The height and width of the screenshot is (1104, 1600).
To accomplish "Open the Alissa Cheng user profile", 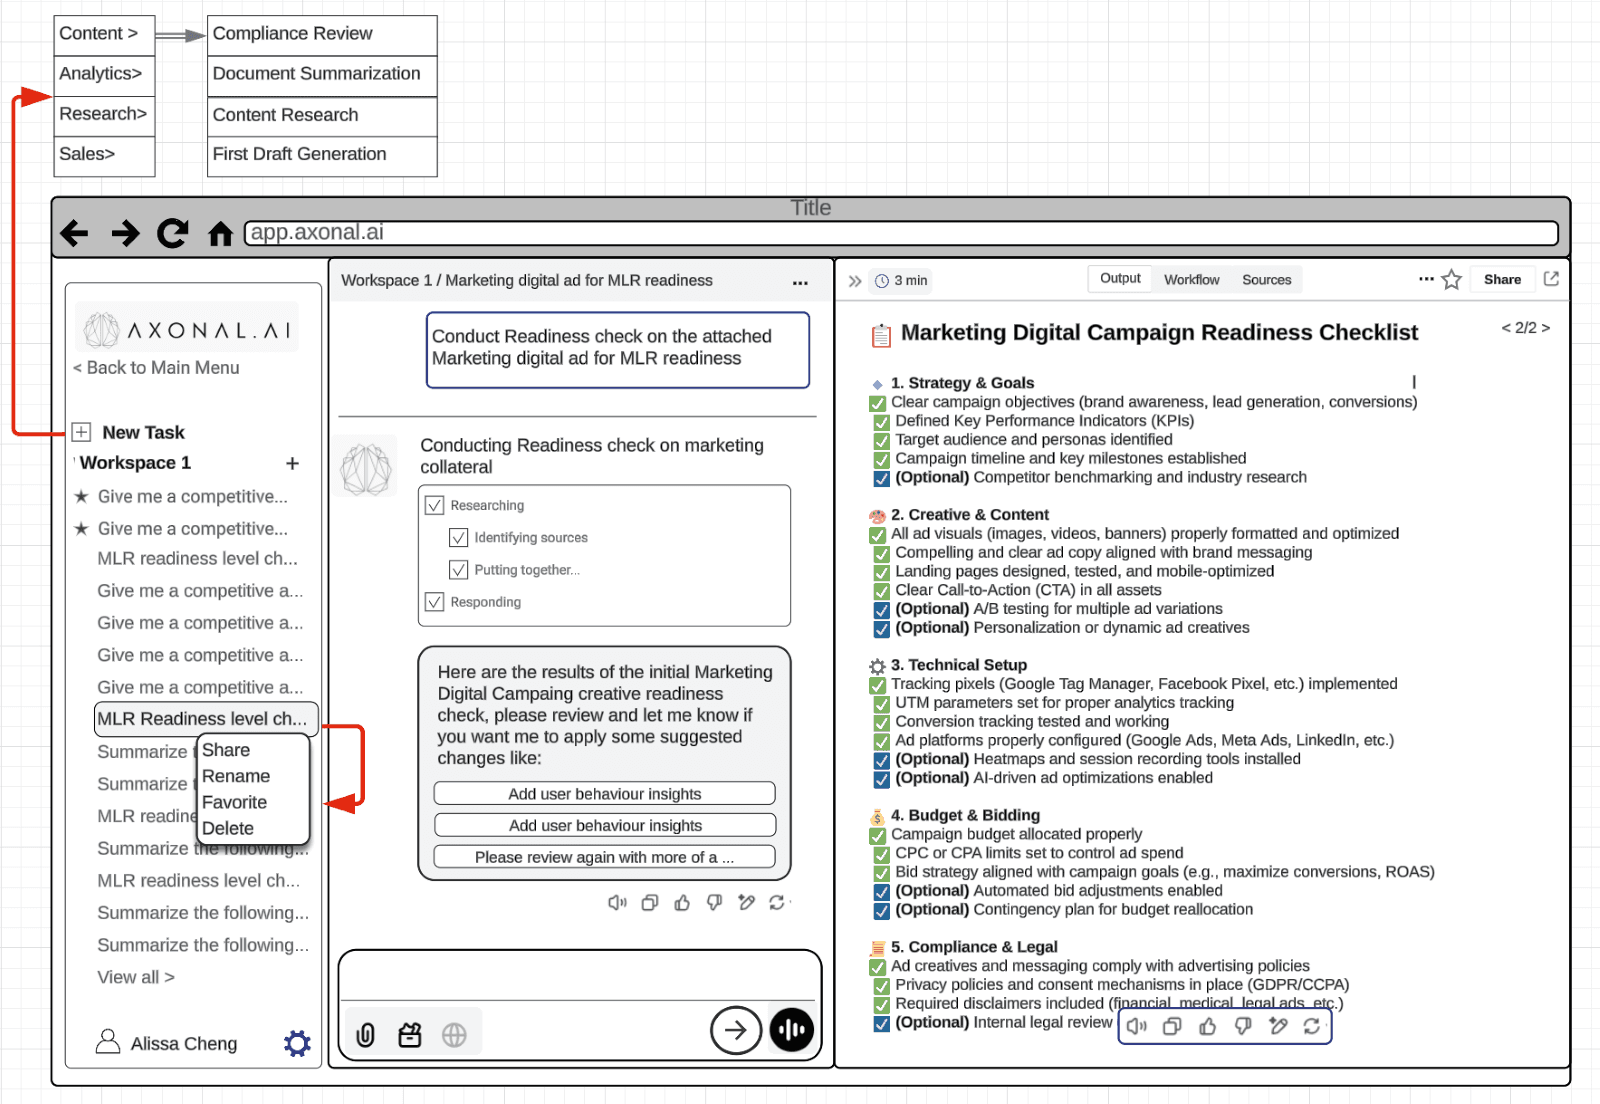I will coord(167,1043).
